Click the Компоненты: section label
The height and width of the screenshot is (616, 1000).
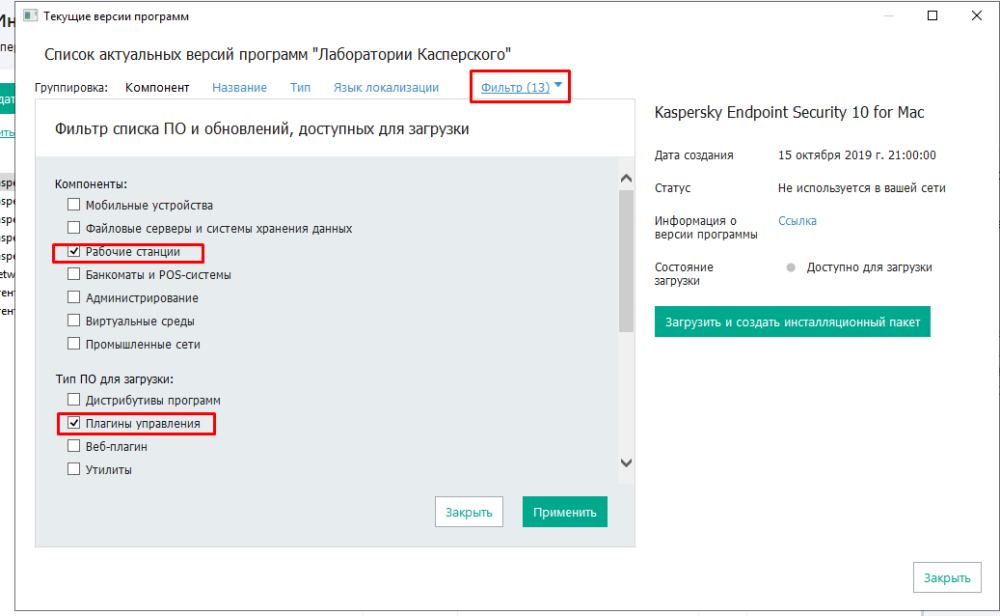[x=91, y=184]
